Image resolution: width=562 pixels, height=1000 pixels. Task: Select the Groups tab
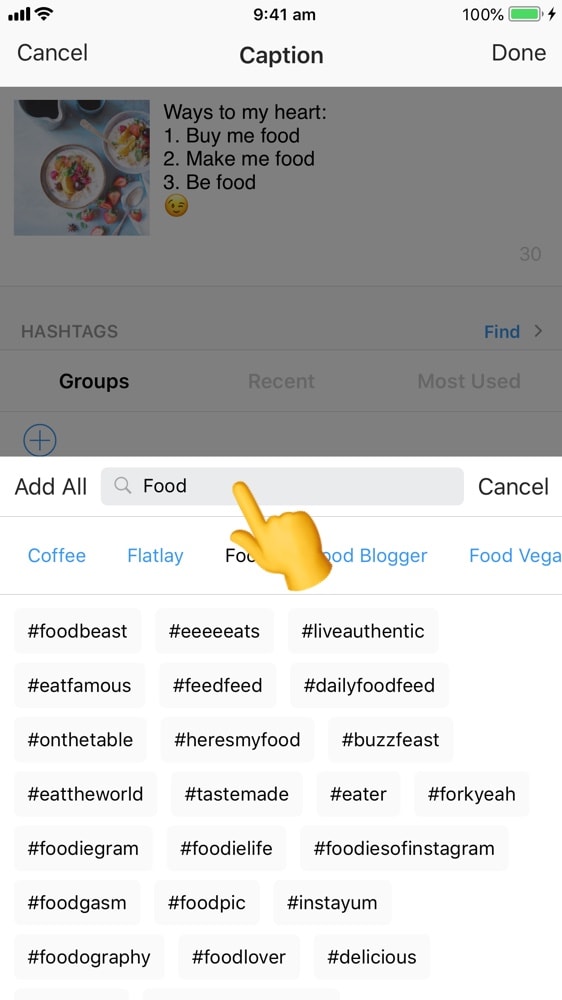pyautogui.click(x=94, y=381)
